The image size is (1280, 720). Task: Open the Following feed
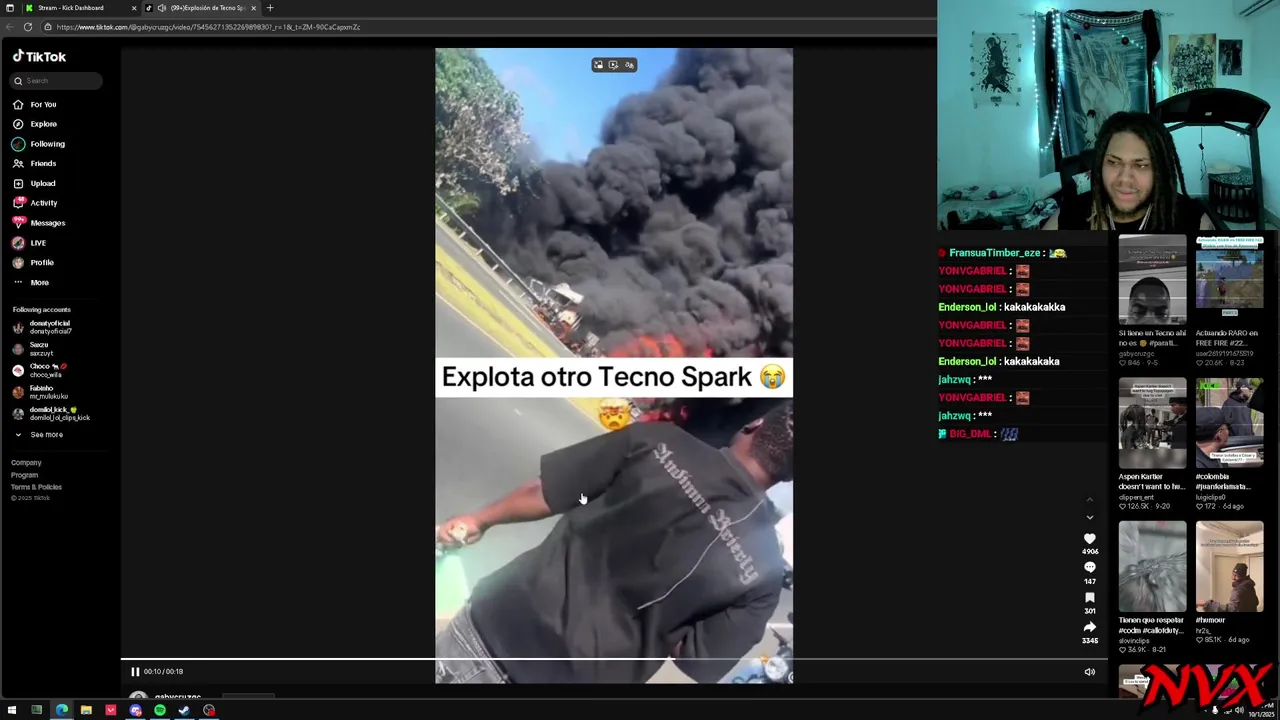(38, 144)
